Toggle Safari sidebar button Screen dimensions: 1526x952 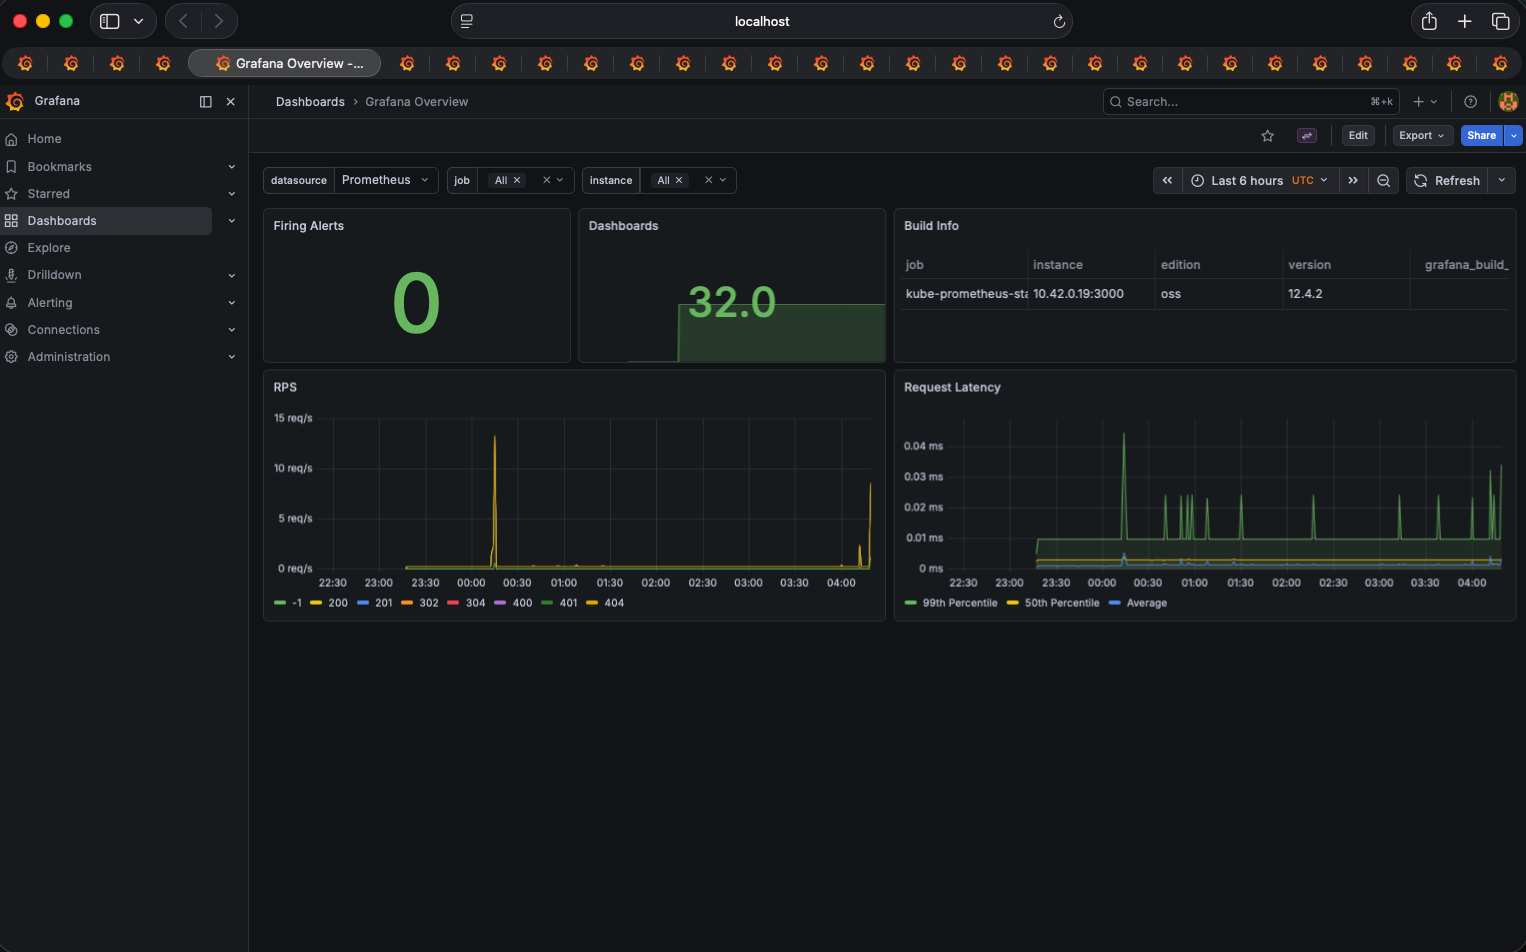click(110, 21)
